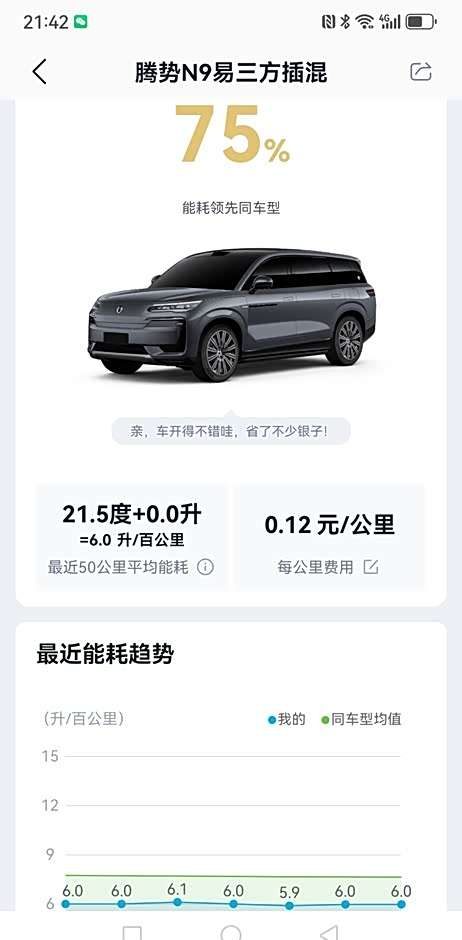The height and width of the screenshot is (940, 462).
Task: Tap the 亲，车开得不错哇 message bubble
Action: click(231, 431)
